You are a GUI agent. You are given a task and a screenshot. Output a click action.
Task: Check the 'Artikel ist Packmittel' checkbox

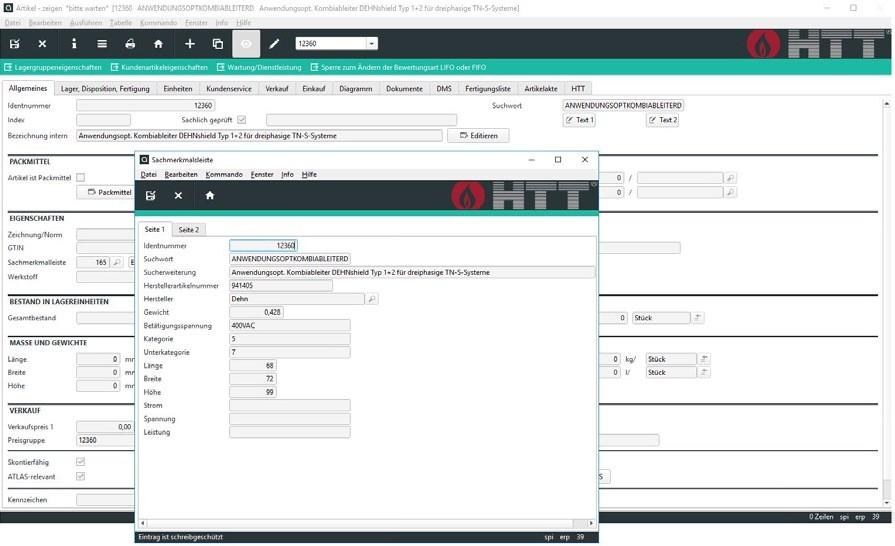pos(81,177)
